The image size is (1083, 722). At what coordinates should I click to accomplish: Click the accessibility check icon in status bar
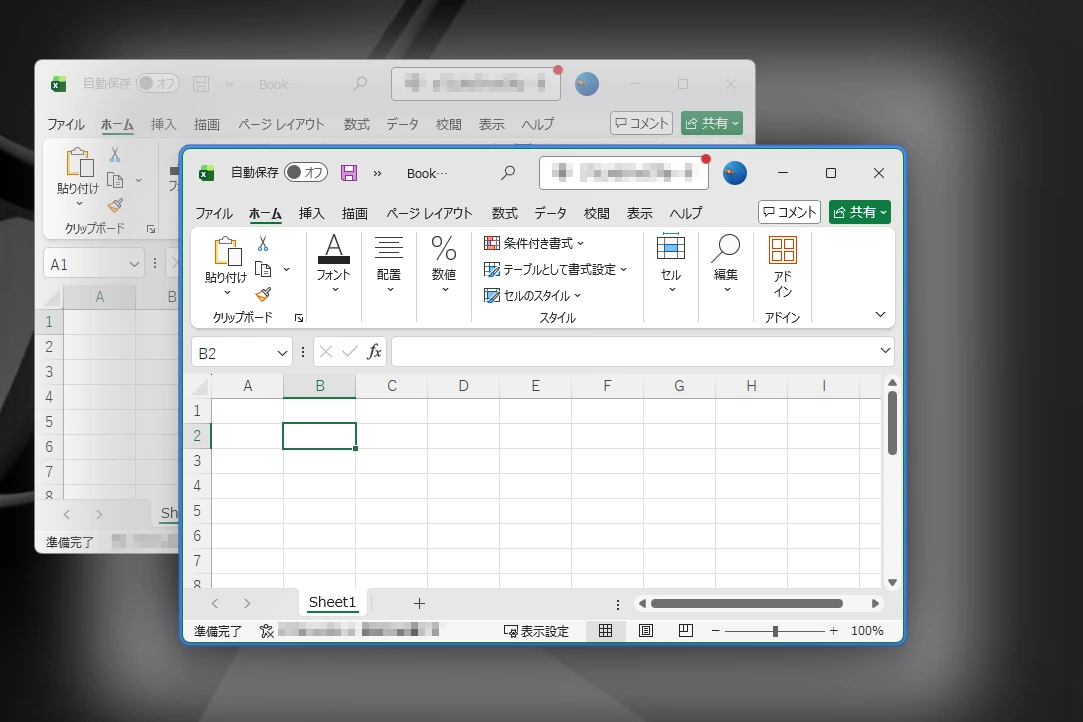pos(267,631)
